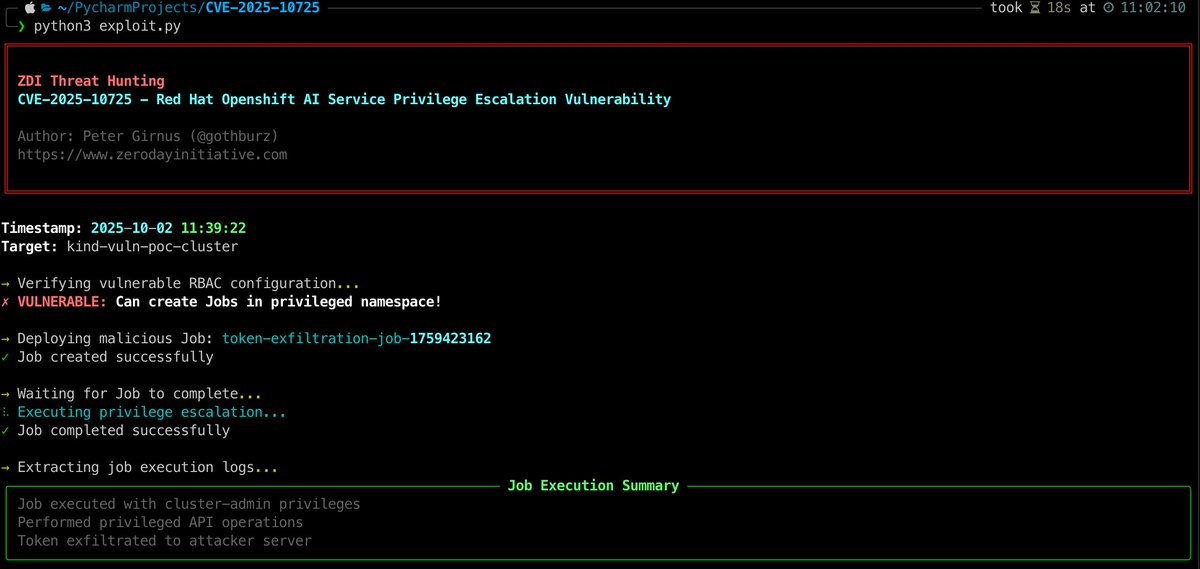The image size is (1200, 569).
Task: Click the arrow before 'Verifying vulnerable RBAC'
Action: pyautogui.click(x=6, y=283)
